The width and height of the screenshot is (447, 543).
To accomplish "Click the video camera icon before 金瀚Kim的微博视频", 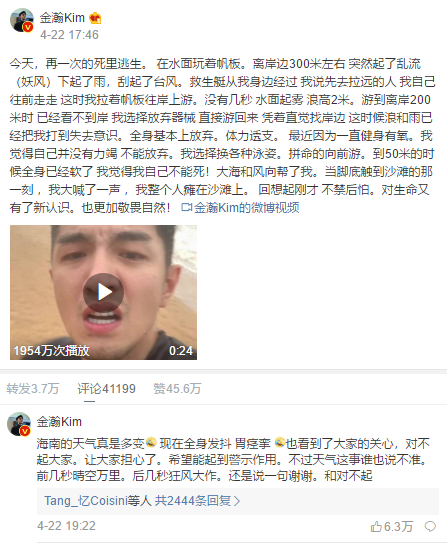I will pos(186,207).
